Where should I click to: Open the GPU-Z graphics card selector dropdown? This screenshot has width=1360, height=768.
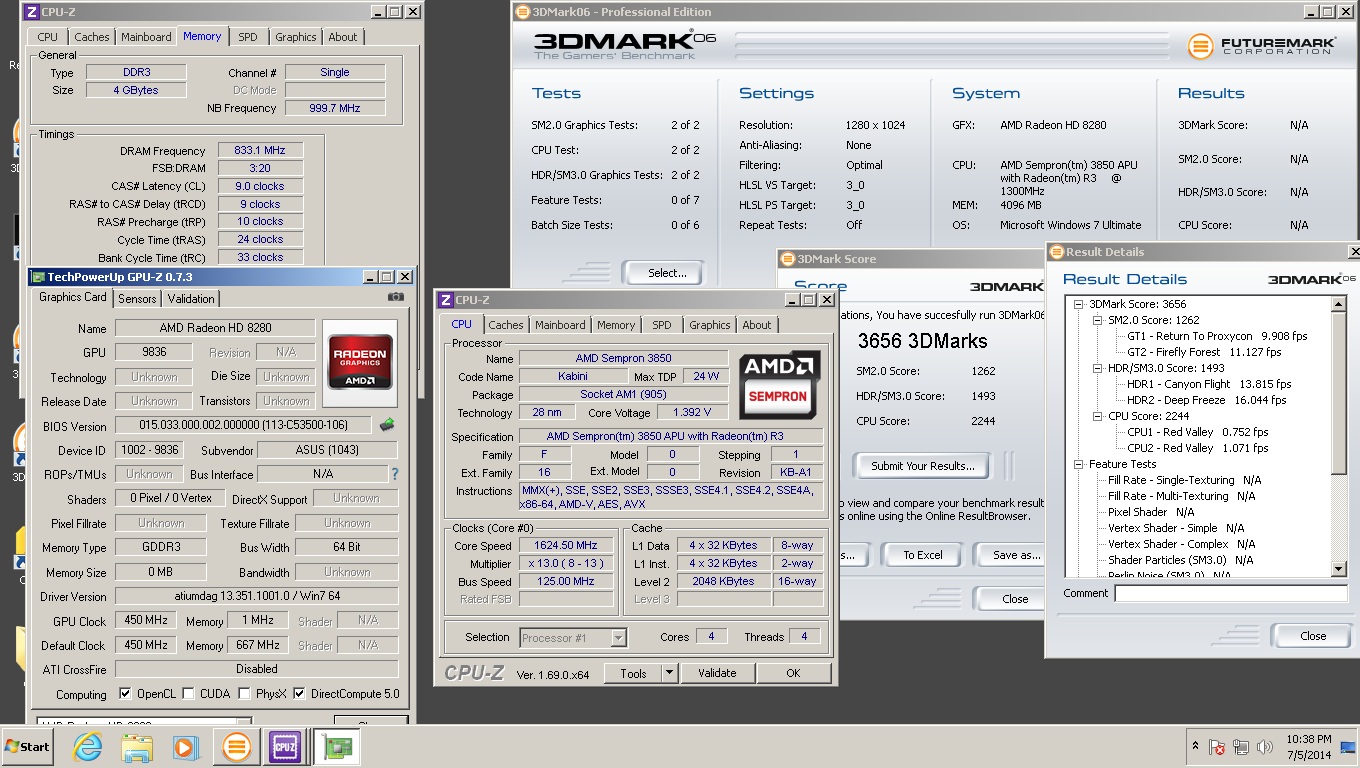tap(243, 723)
